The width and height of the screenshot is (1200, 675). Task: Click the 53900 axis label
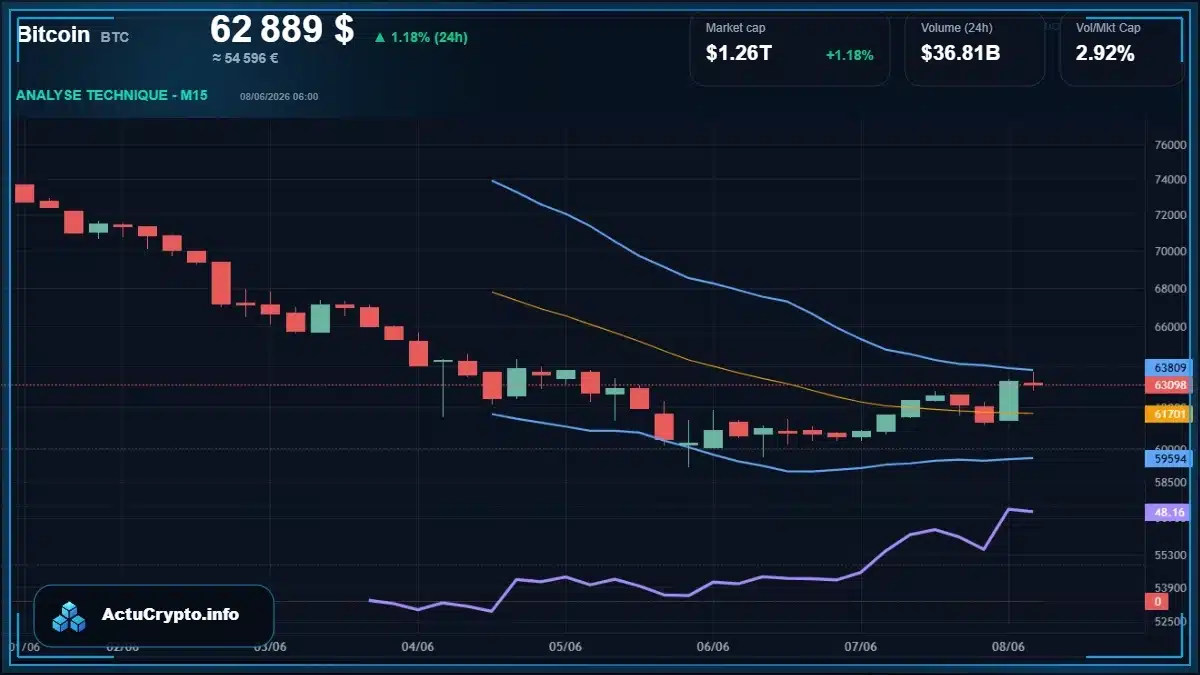[x=1169, y=588]
